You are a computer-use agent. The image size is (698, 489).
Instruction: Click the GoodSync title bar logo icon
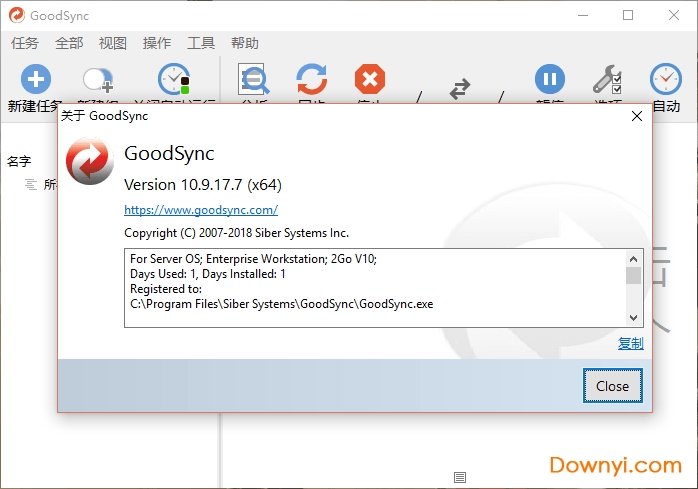point(17,15)
